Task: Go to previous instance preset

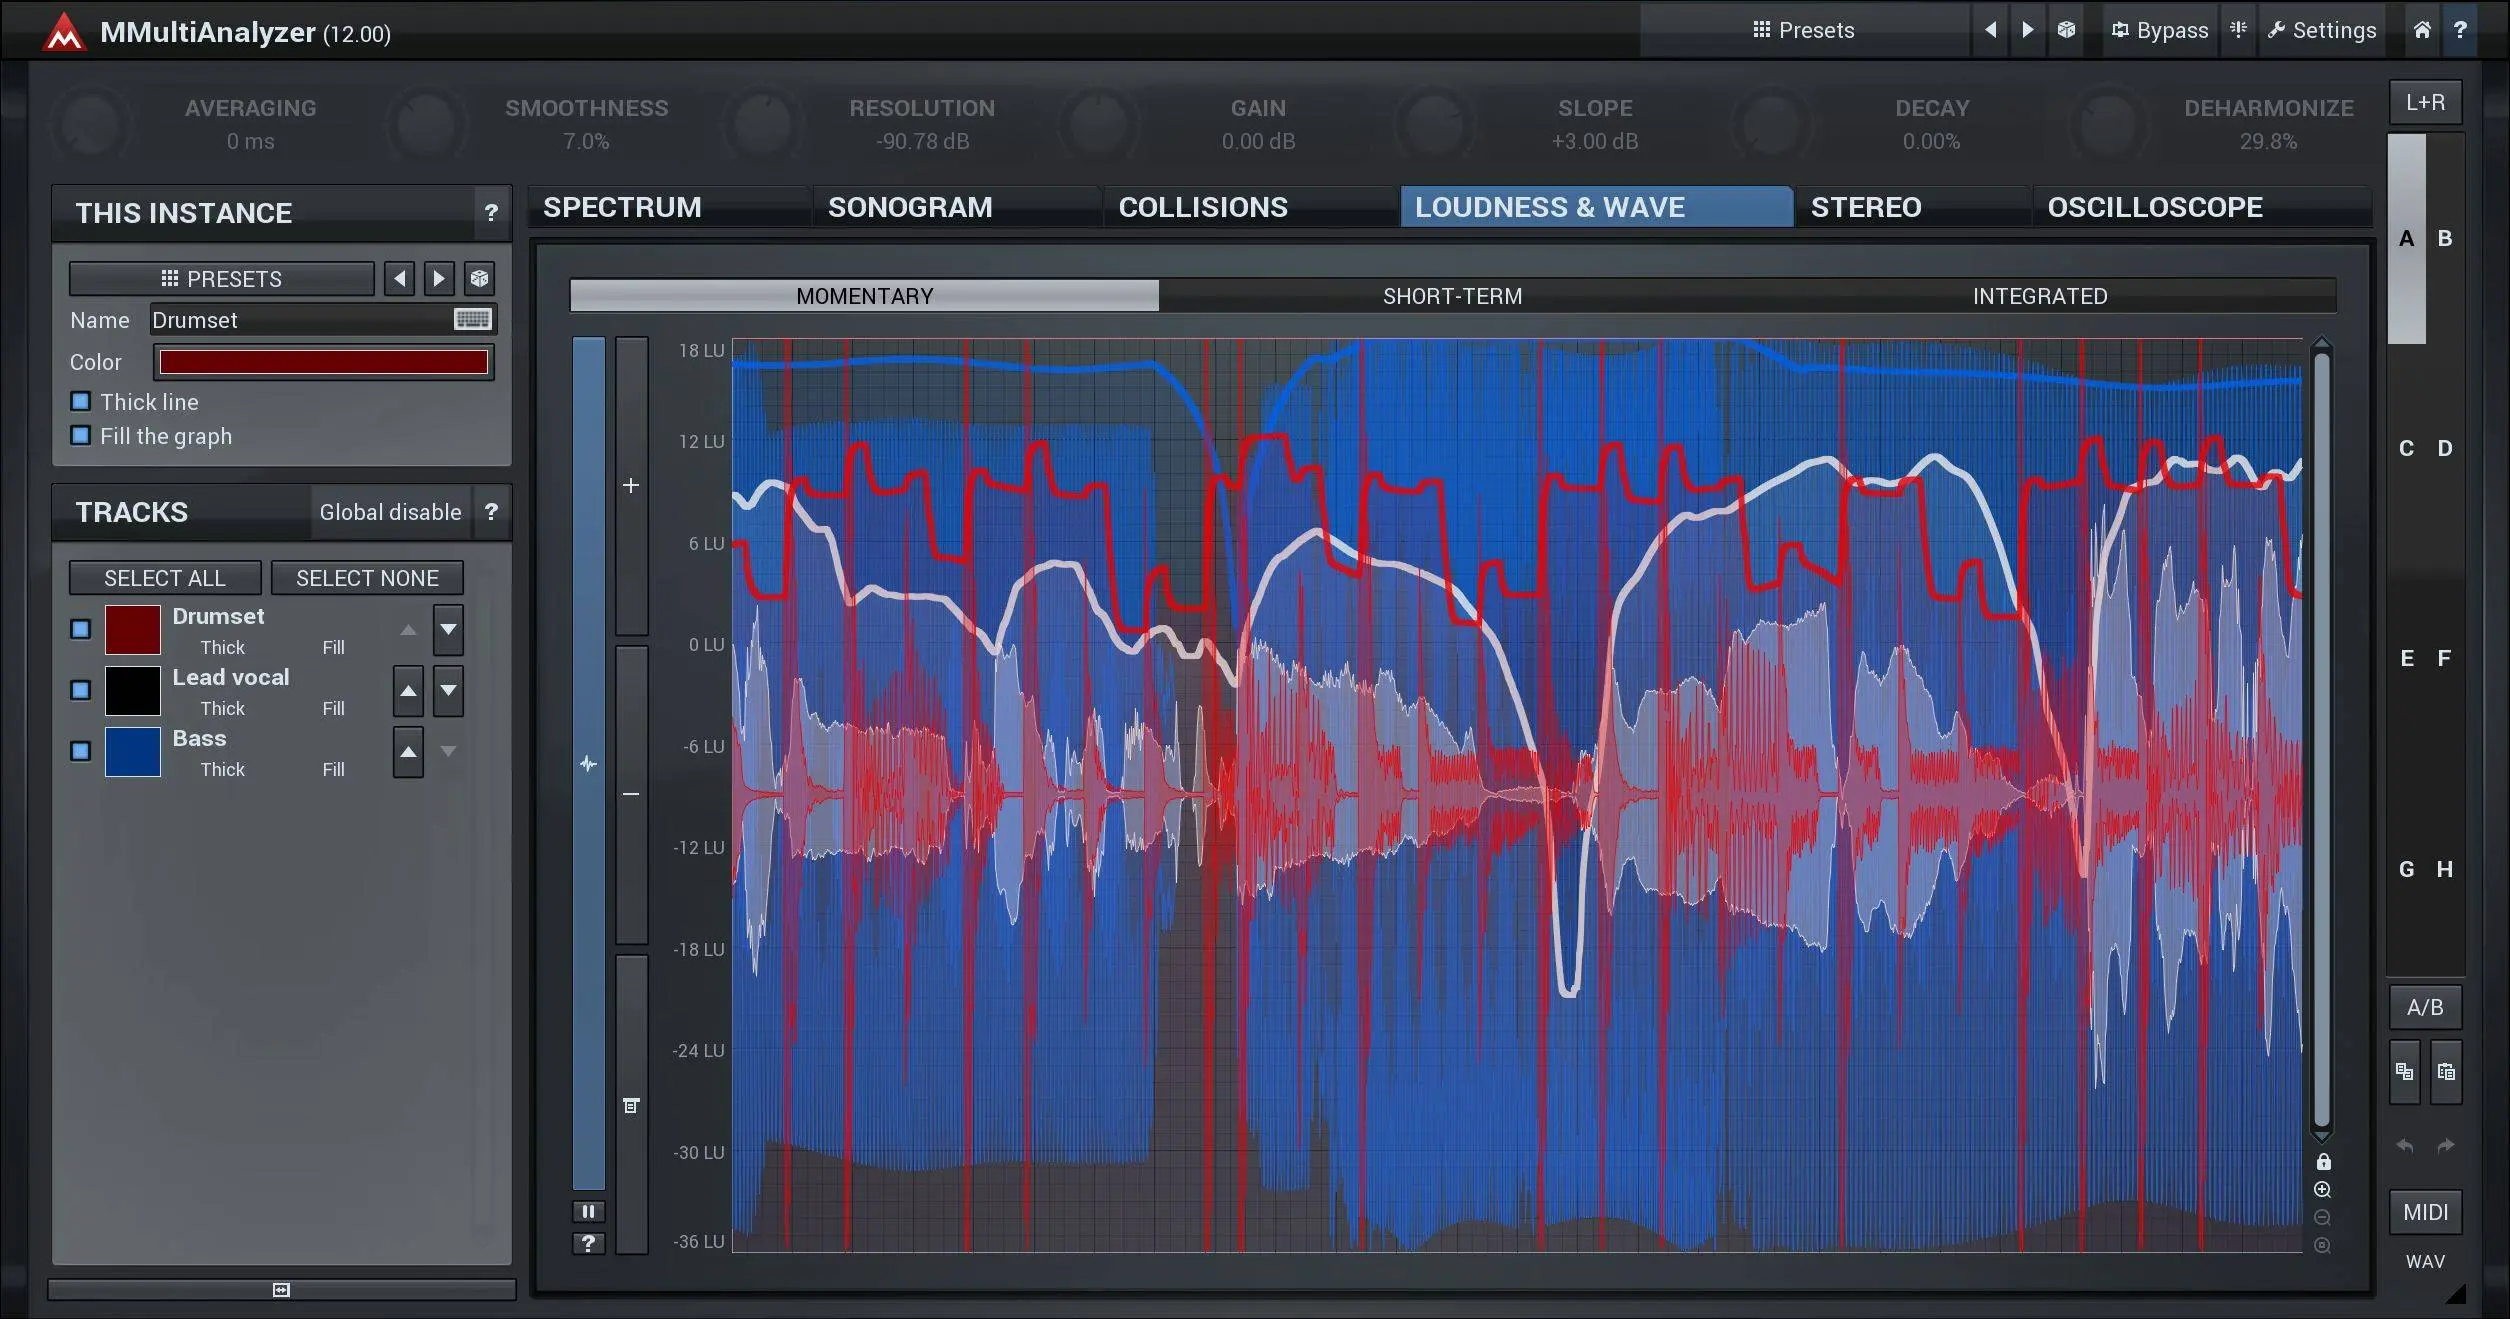Action: (400, 279)
